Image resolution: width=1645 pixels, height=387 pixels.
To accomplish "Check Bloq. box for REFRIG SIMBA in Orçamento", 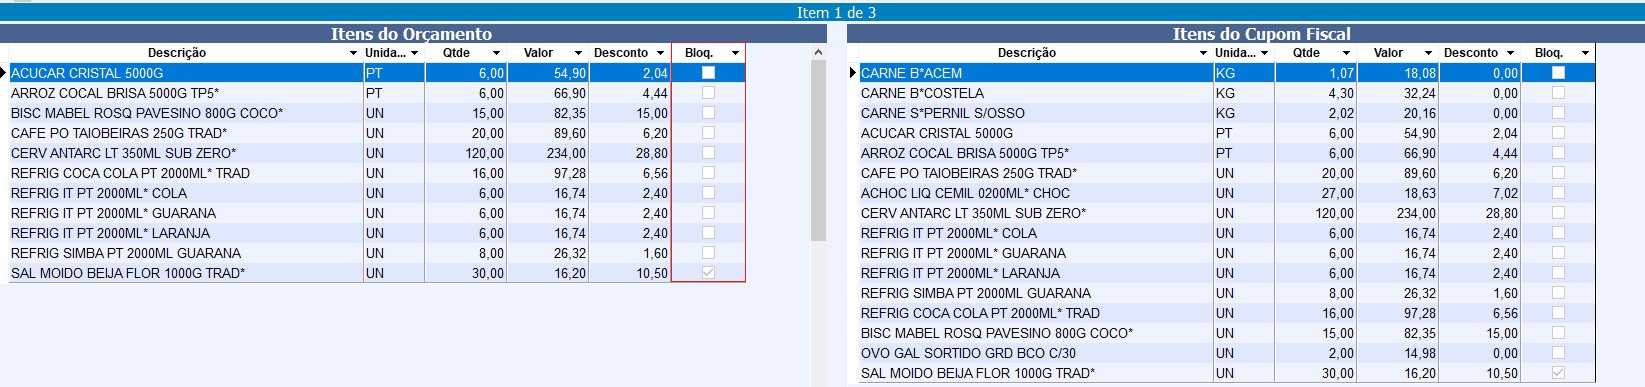I will coord(708,253).
